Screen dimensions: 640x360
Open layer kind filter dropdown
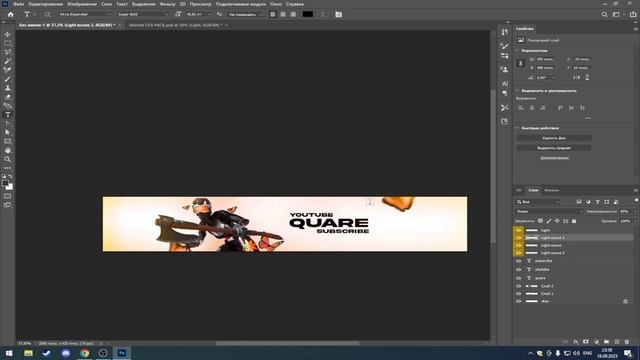(x=538, y=202)
